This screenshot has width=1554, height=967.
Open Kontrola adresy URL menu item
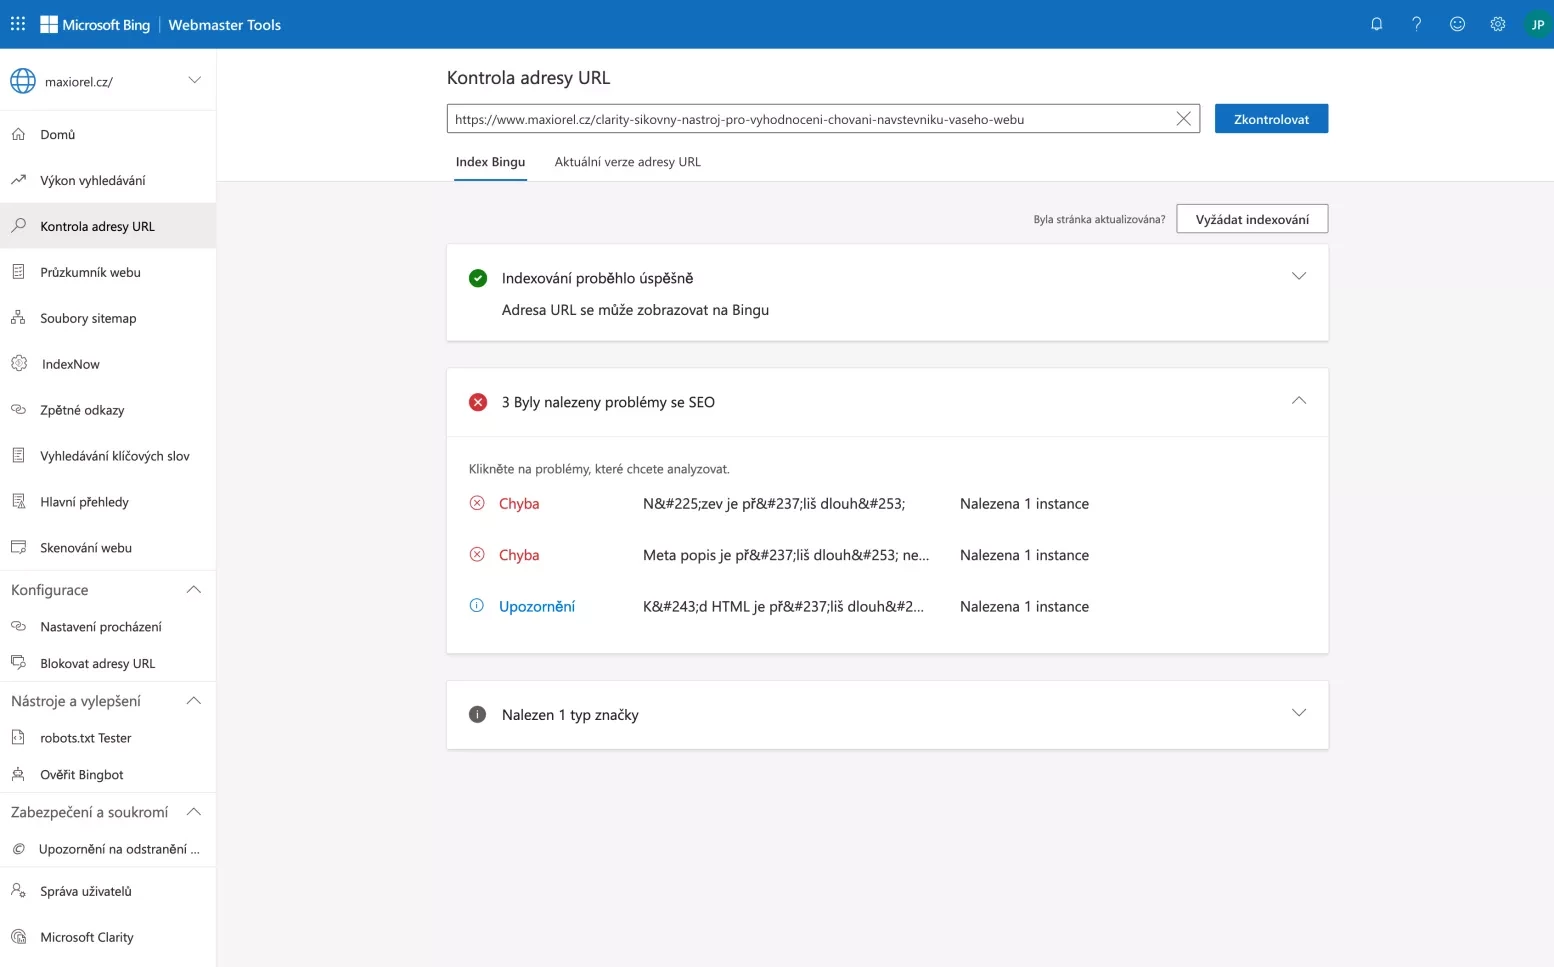tap(108, 226)
